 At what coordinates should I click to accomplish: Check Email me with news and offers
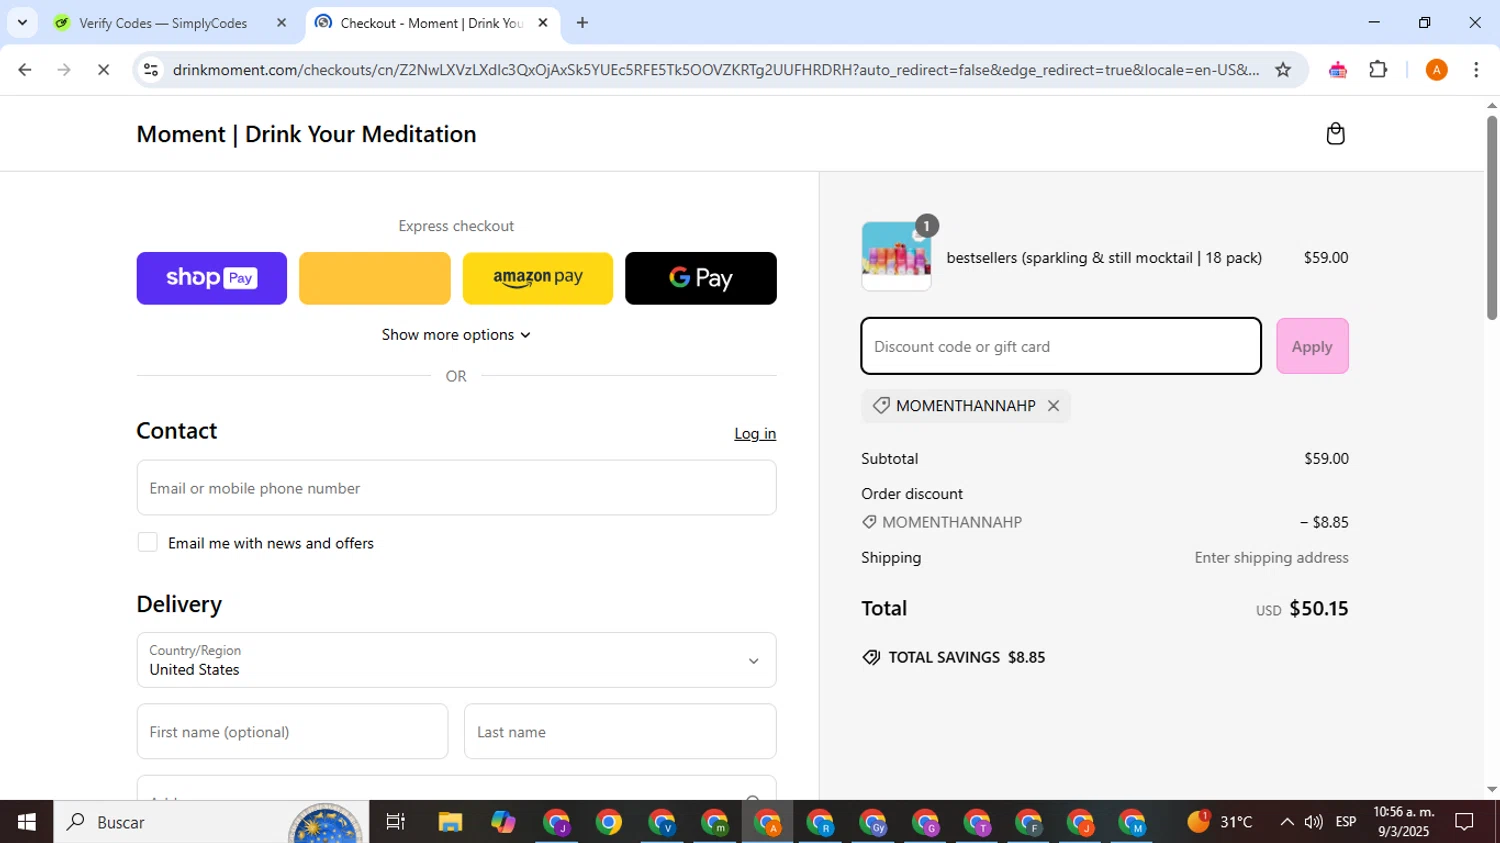click(147, 543)
